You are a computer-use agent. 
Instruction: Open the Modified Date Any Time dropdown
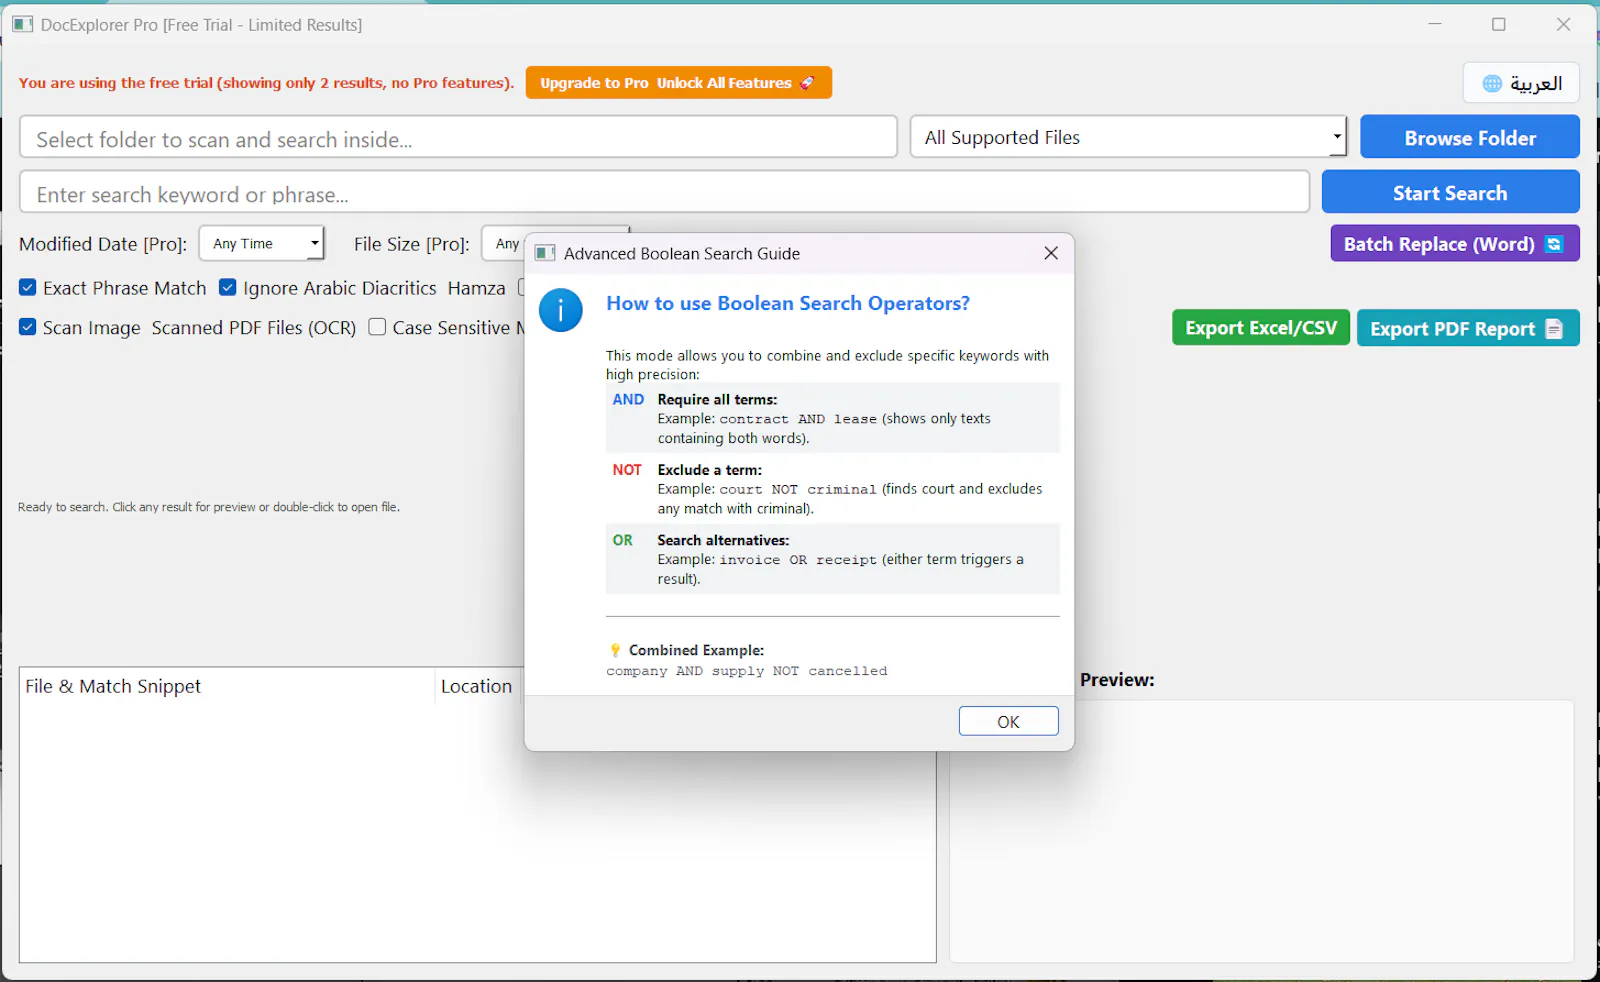pos(261,243)
